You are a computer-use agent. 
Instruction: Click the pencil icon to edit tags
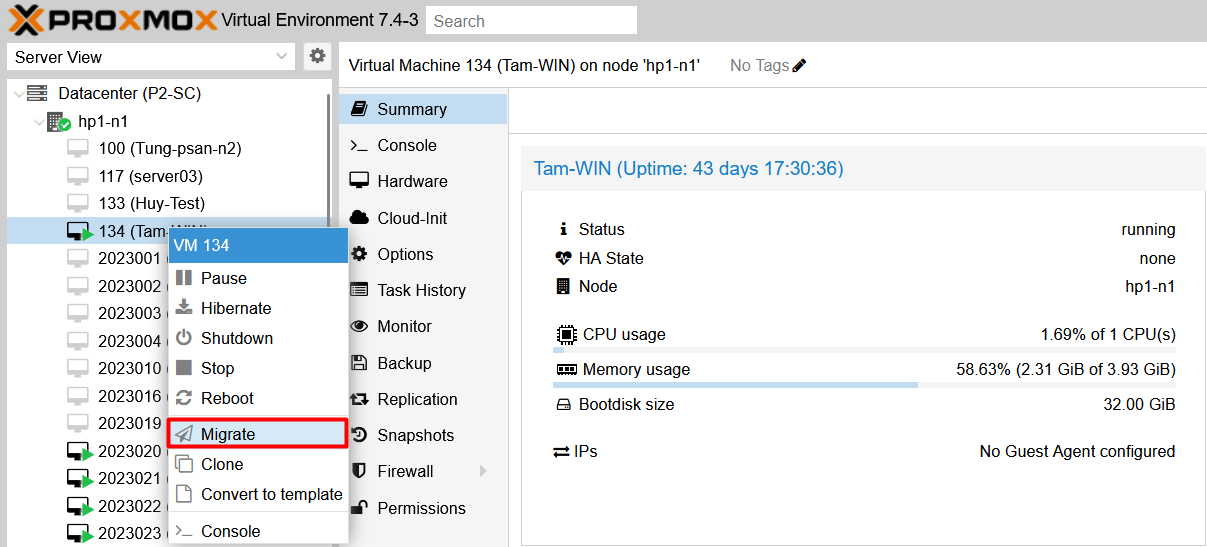point(799,66)
